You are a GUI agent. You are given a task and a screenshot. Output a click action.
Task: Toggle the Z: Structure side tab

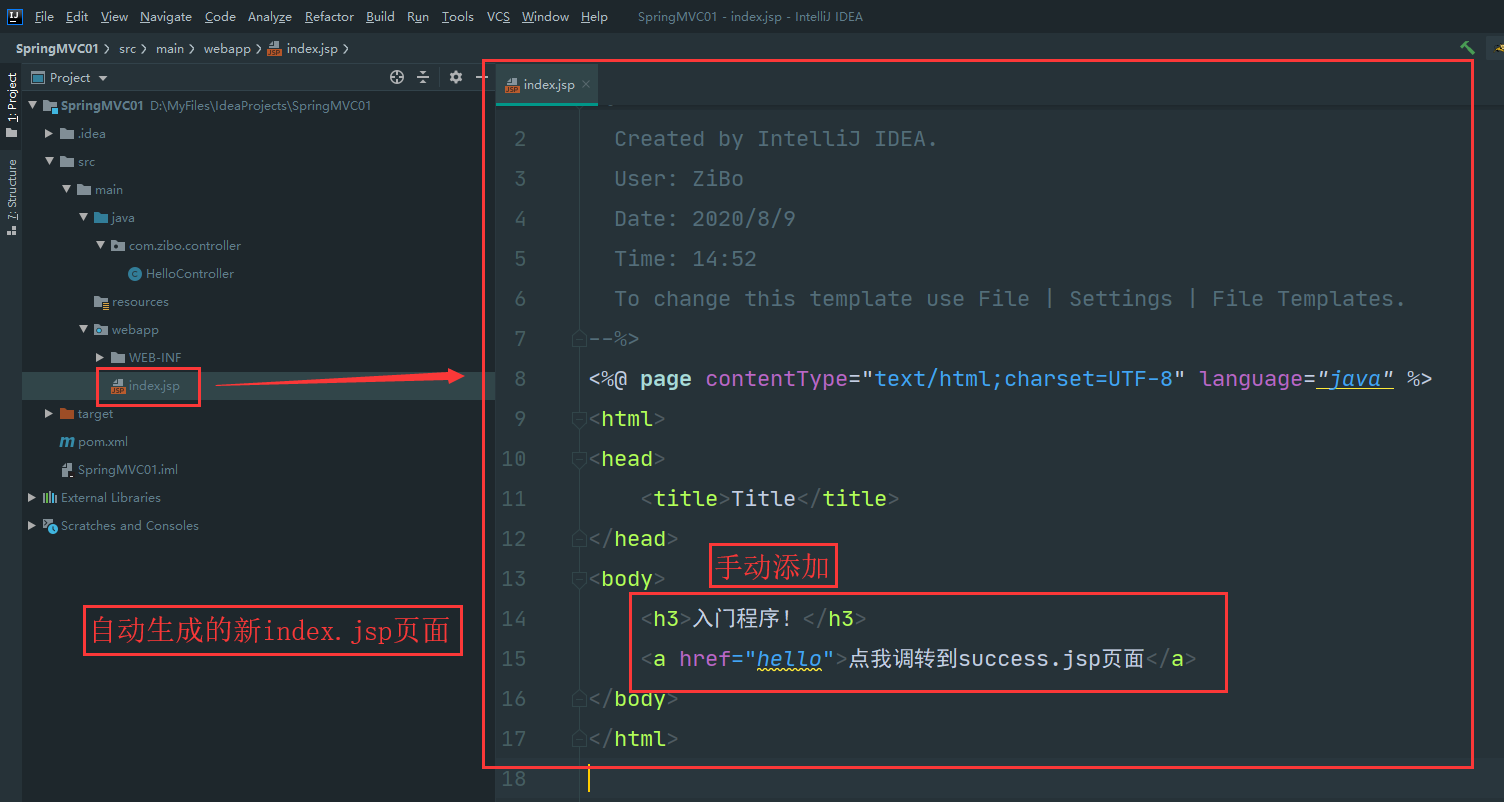point(11,197)
